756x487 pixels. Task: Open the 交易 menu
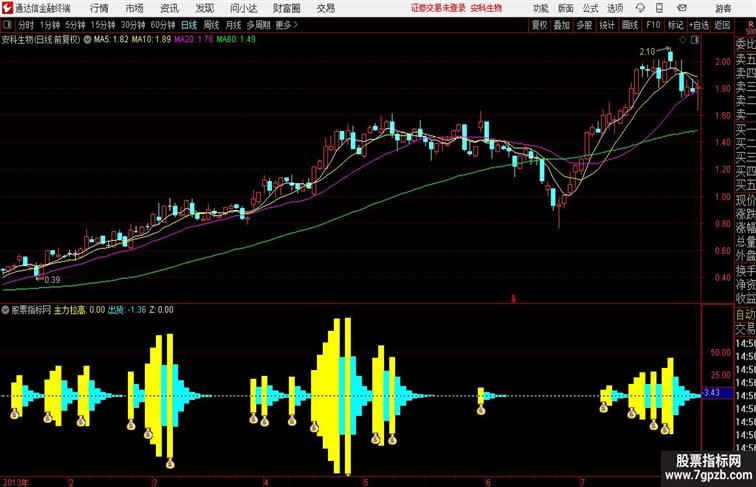[x=325, y=8]
